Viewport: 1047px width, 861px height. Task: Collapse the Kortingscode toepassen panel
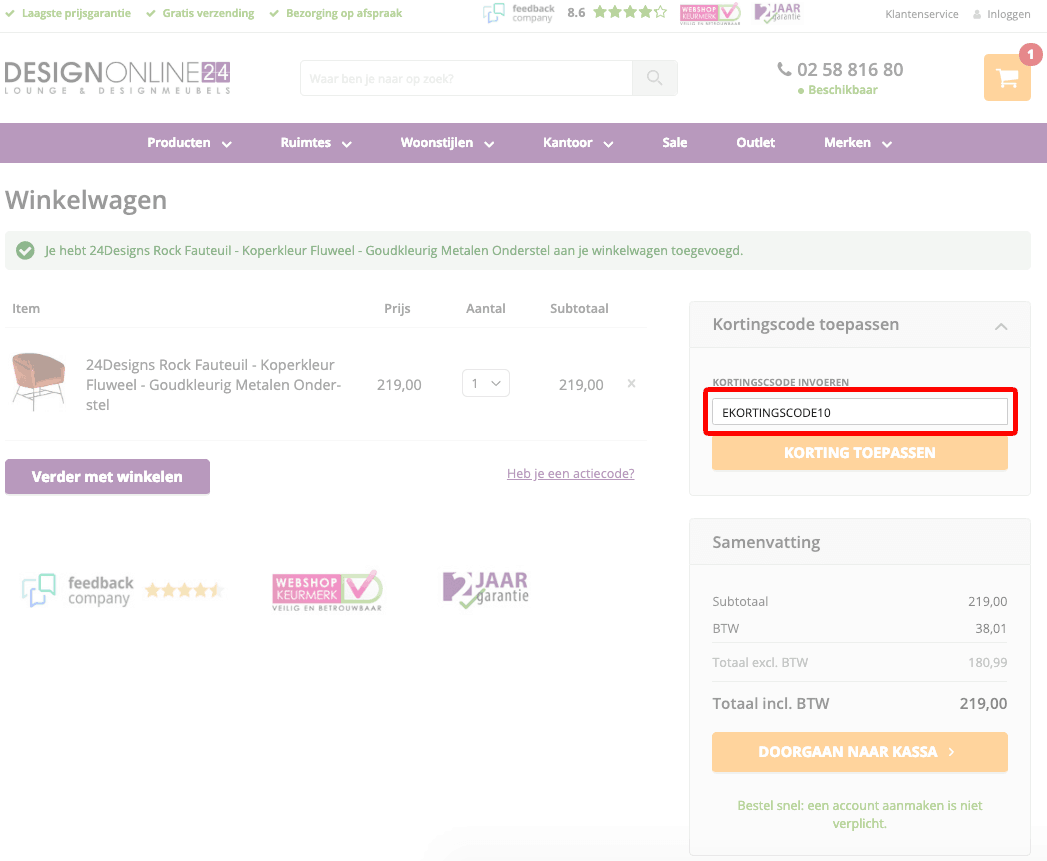tap(1001, 326)
